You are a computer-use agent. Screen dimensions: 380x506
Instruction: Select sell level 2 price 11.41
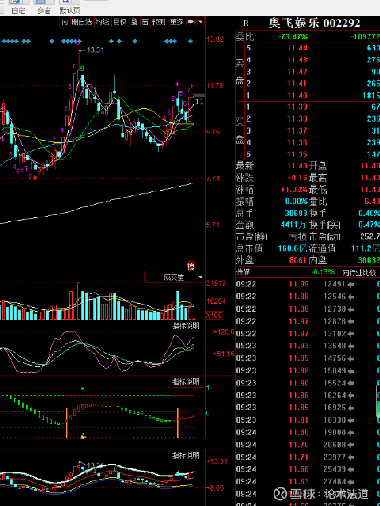click(297, 84)
